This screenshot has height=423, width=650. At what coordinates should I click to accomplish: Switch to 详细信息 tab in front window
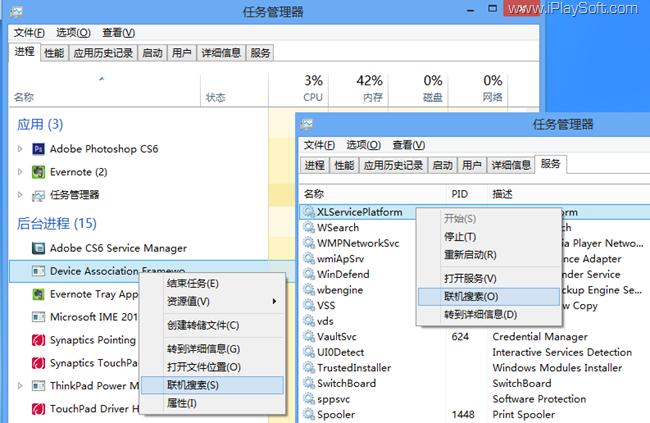click(x=511, y=165)
